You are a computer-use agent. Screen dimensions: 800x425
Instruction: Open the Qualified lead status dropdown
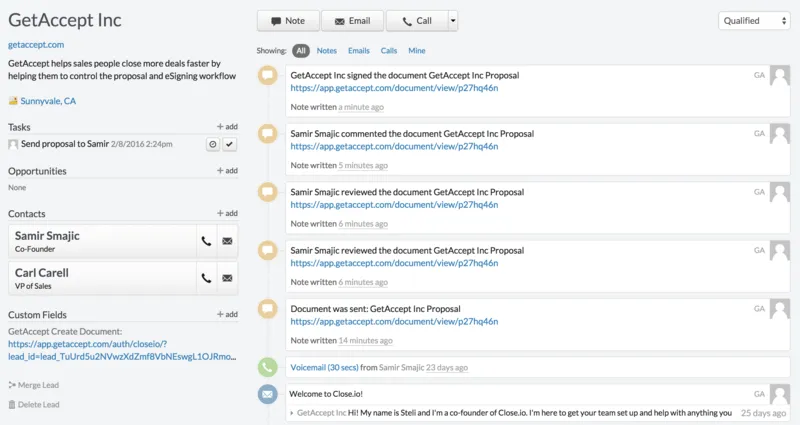pyautogui.click(x=754, y=21)
